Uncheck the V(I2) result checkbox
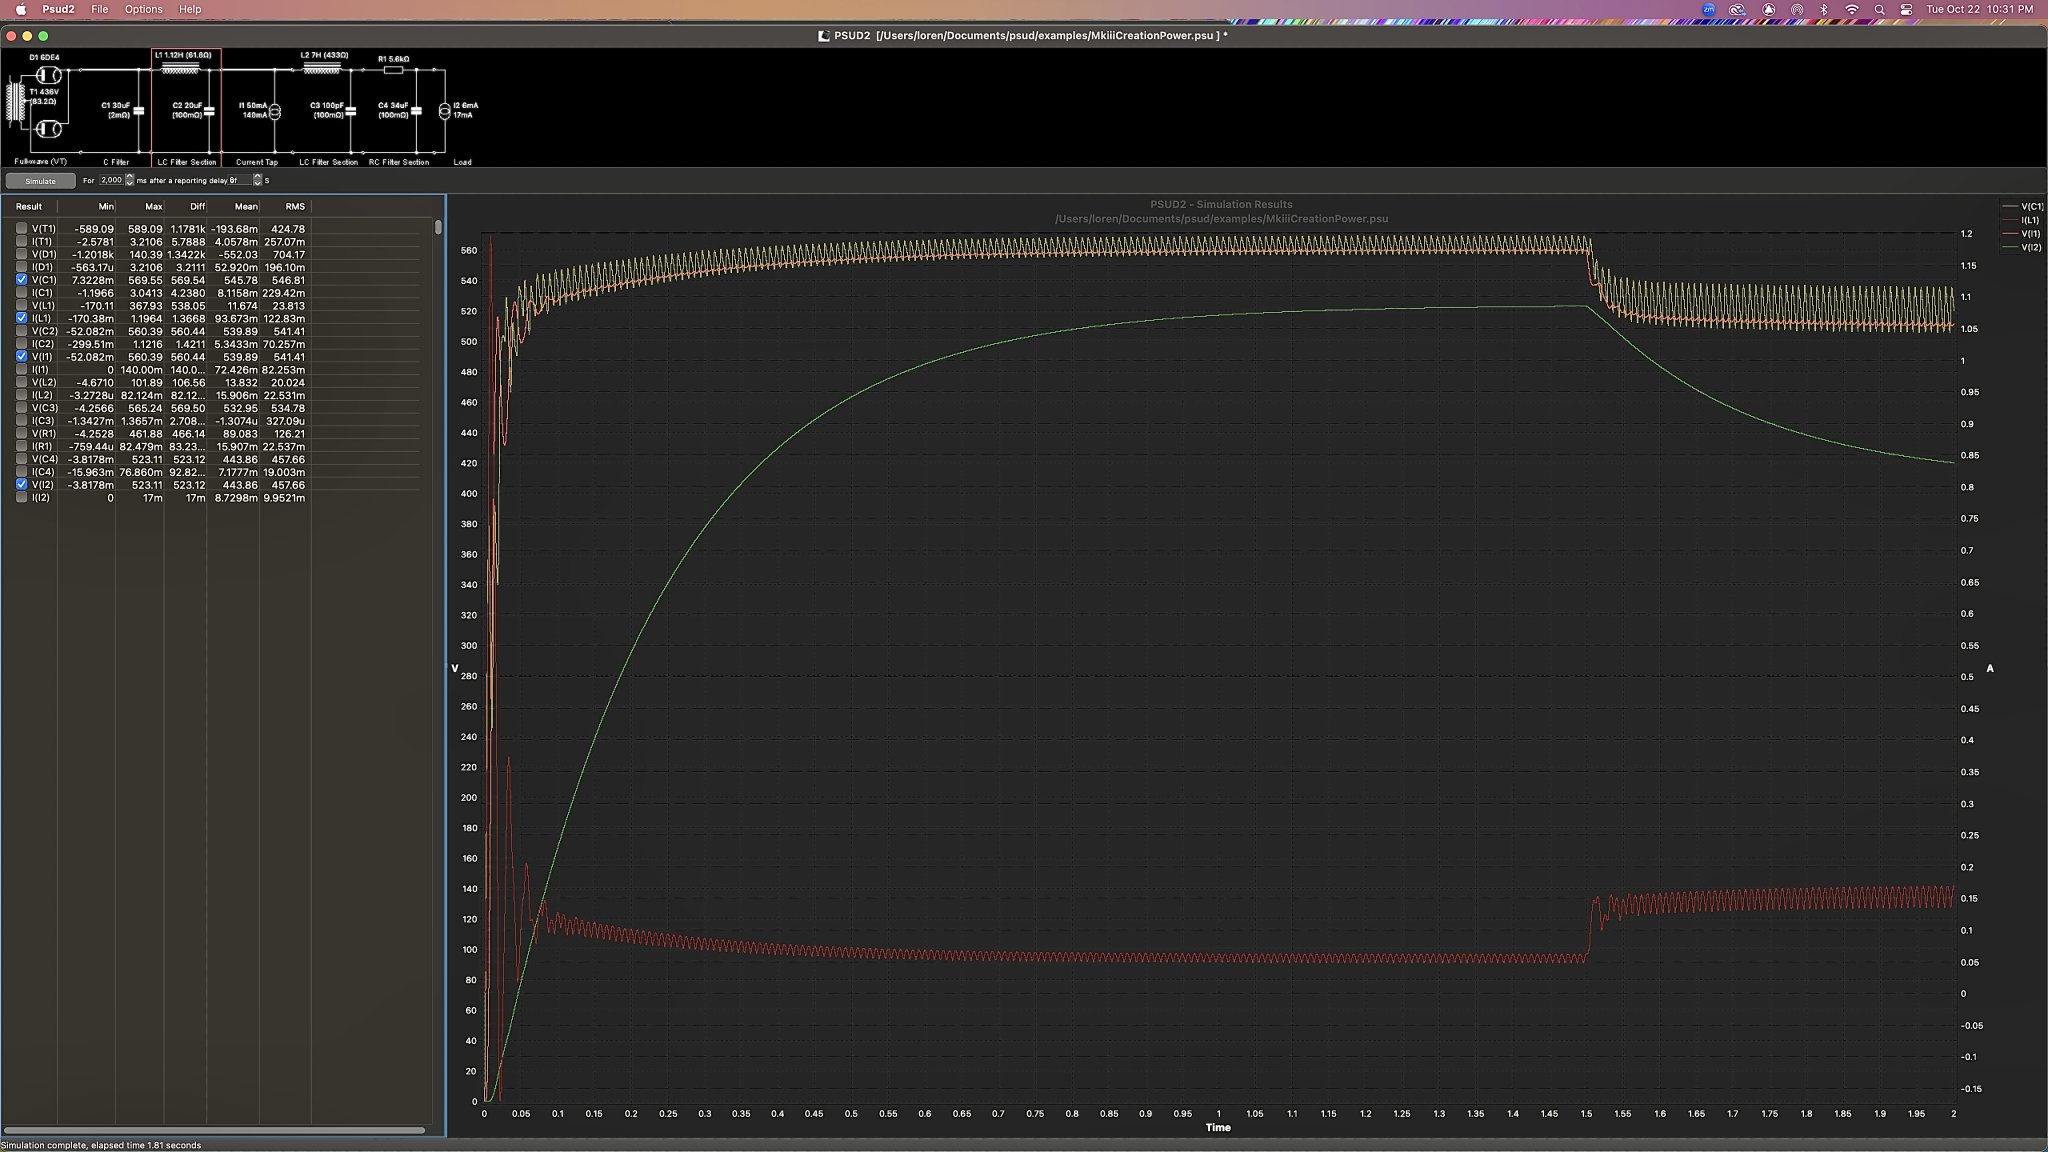 21,484
